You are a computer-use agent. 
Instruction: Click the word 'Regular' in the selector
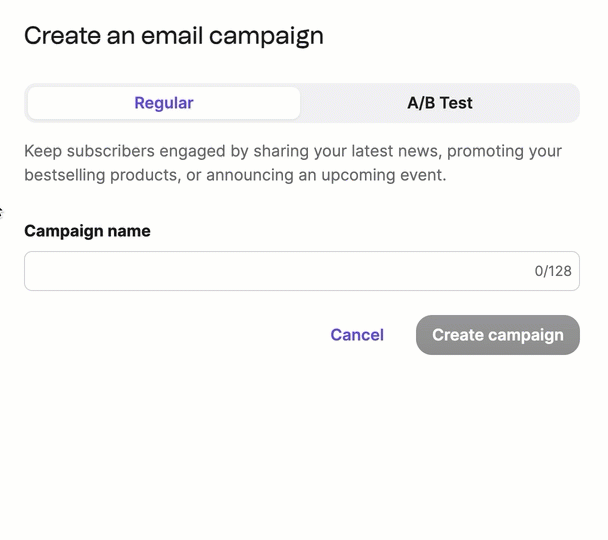[164, 103]
